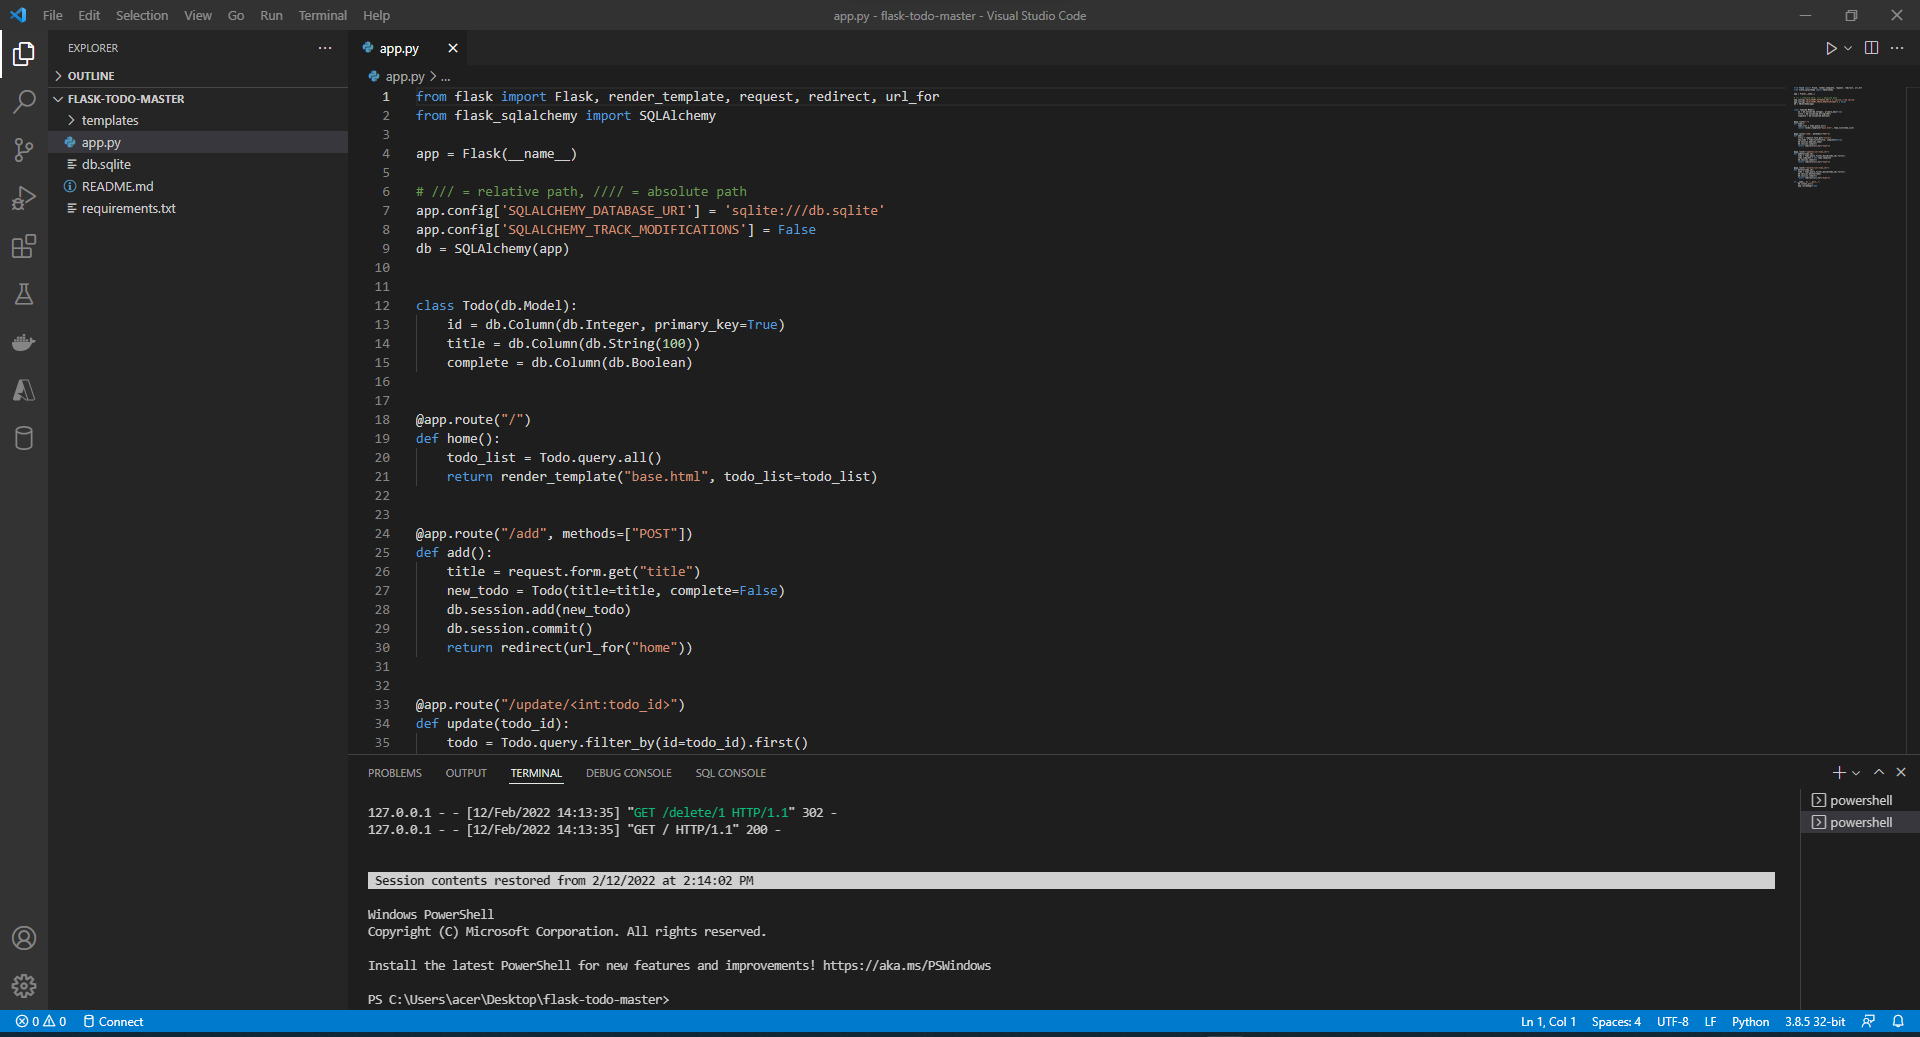The width and height of the screenshot is (1920, 1037).
Task: Open the Manage gear icon
Action: (24, 986)
